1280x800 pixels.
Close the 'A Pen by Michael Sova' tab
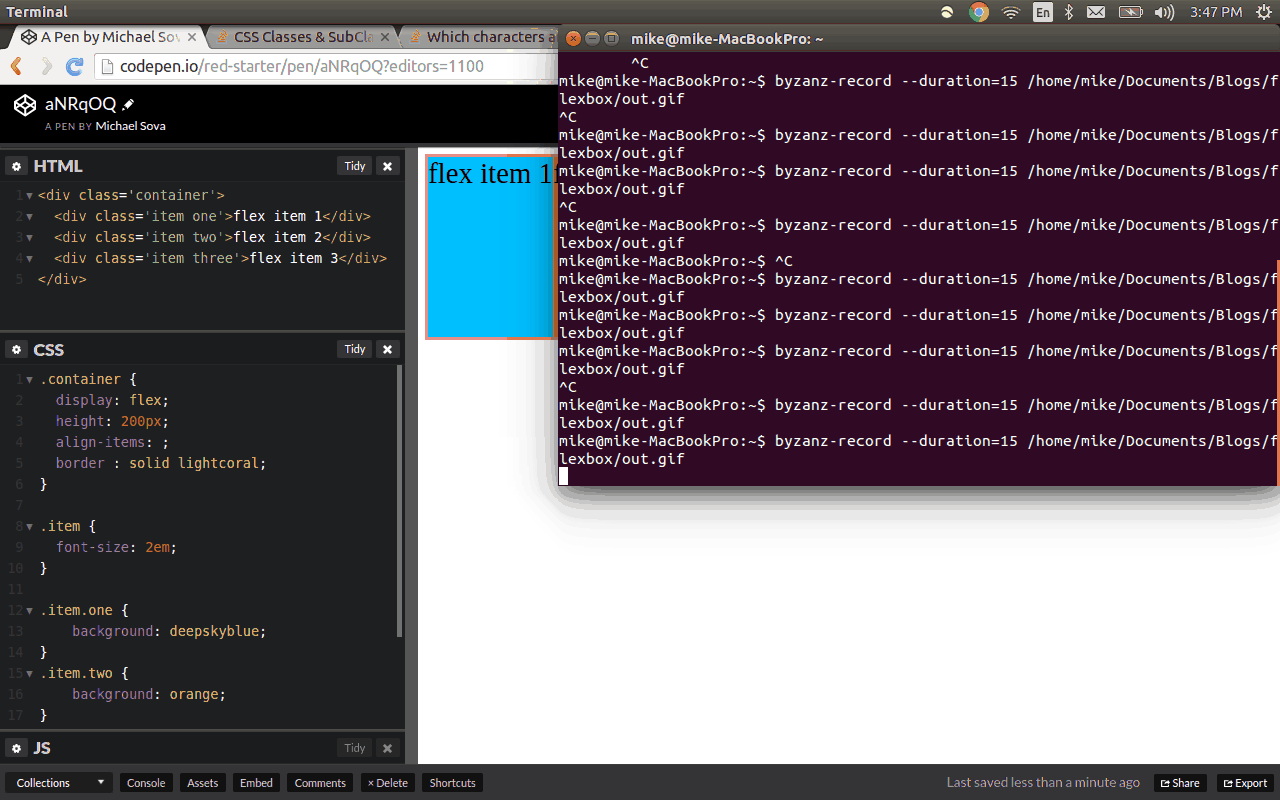(x=192, y=38)
